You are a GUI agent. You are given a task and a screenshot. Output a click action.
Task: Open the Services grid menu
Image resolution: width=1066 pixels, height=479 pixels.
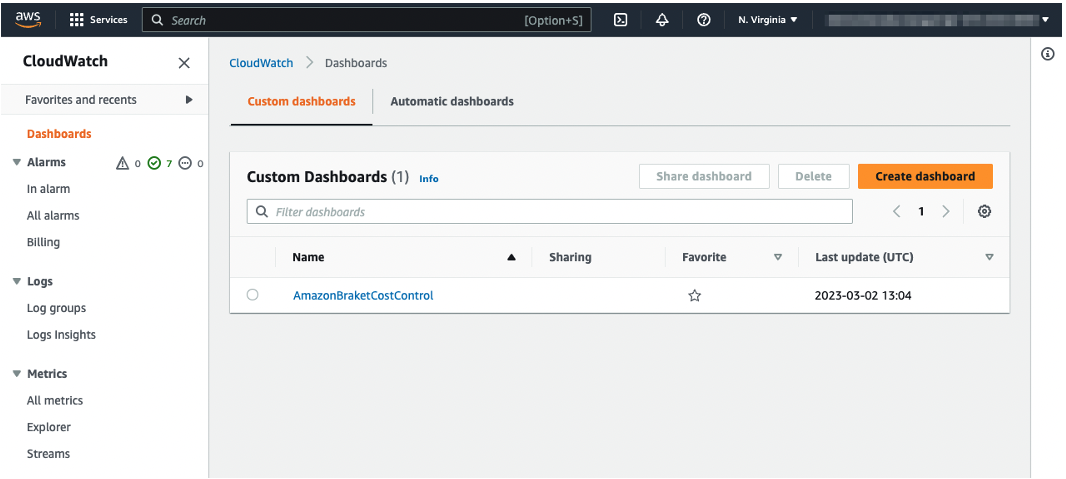click(99, 20)
